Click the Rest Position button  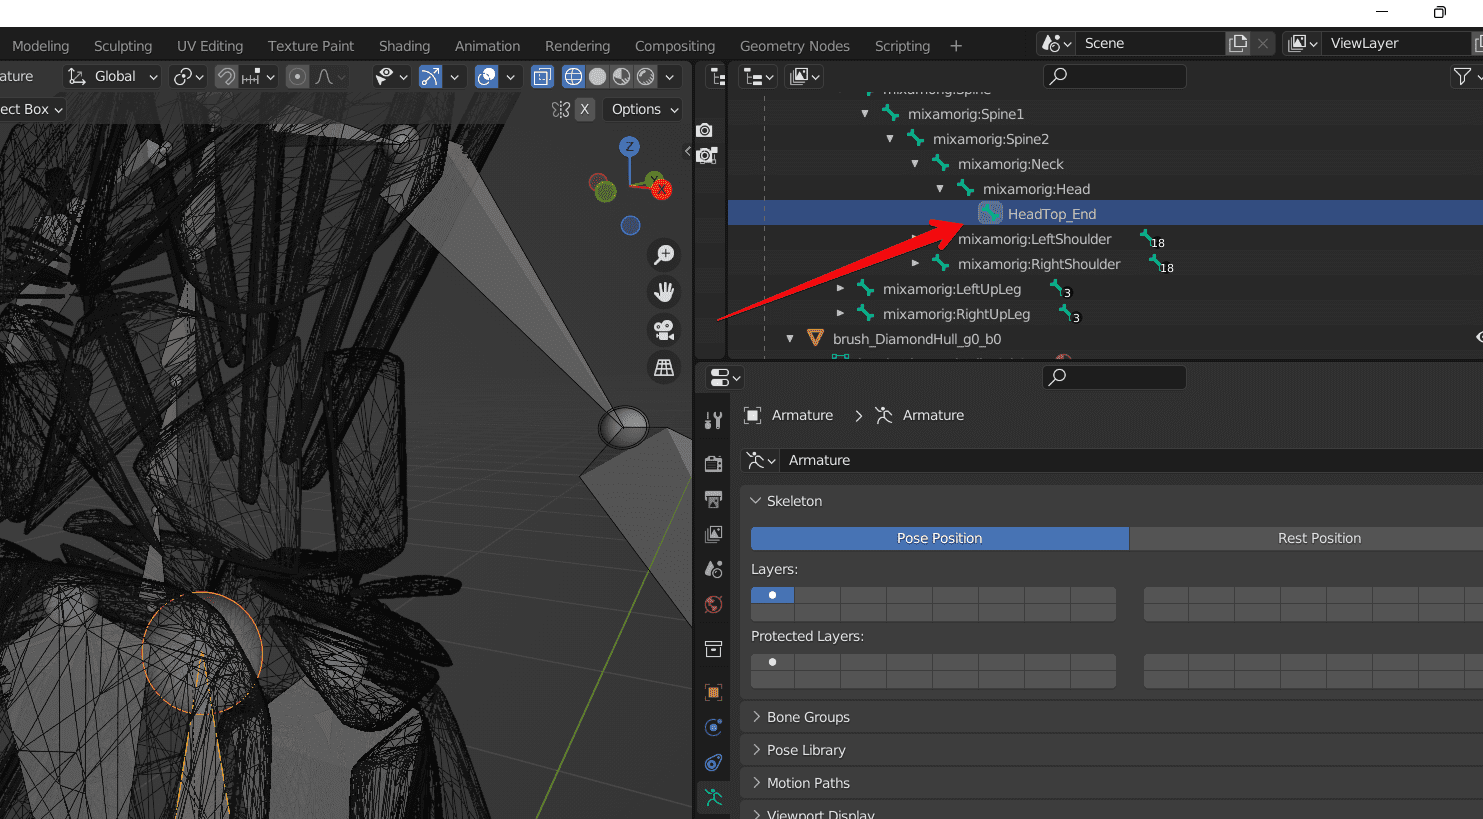(x=1318, y=538)
